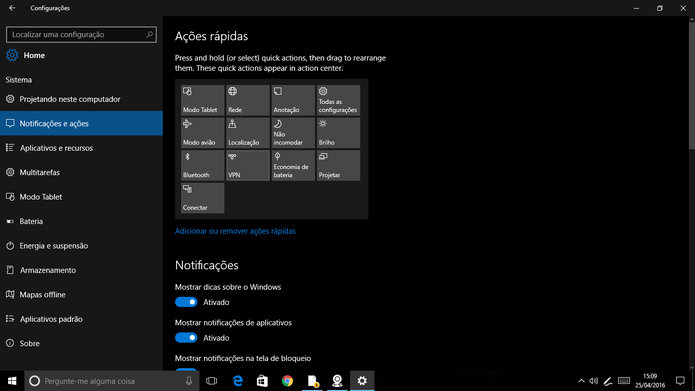
Task: Click the Localizar uma configuração search box
Action: point(82,34)
